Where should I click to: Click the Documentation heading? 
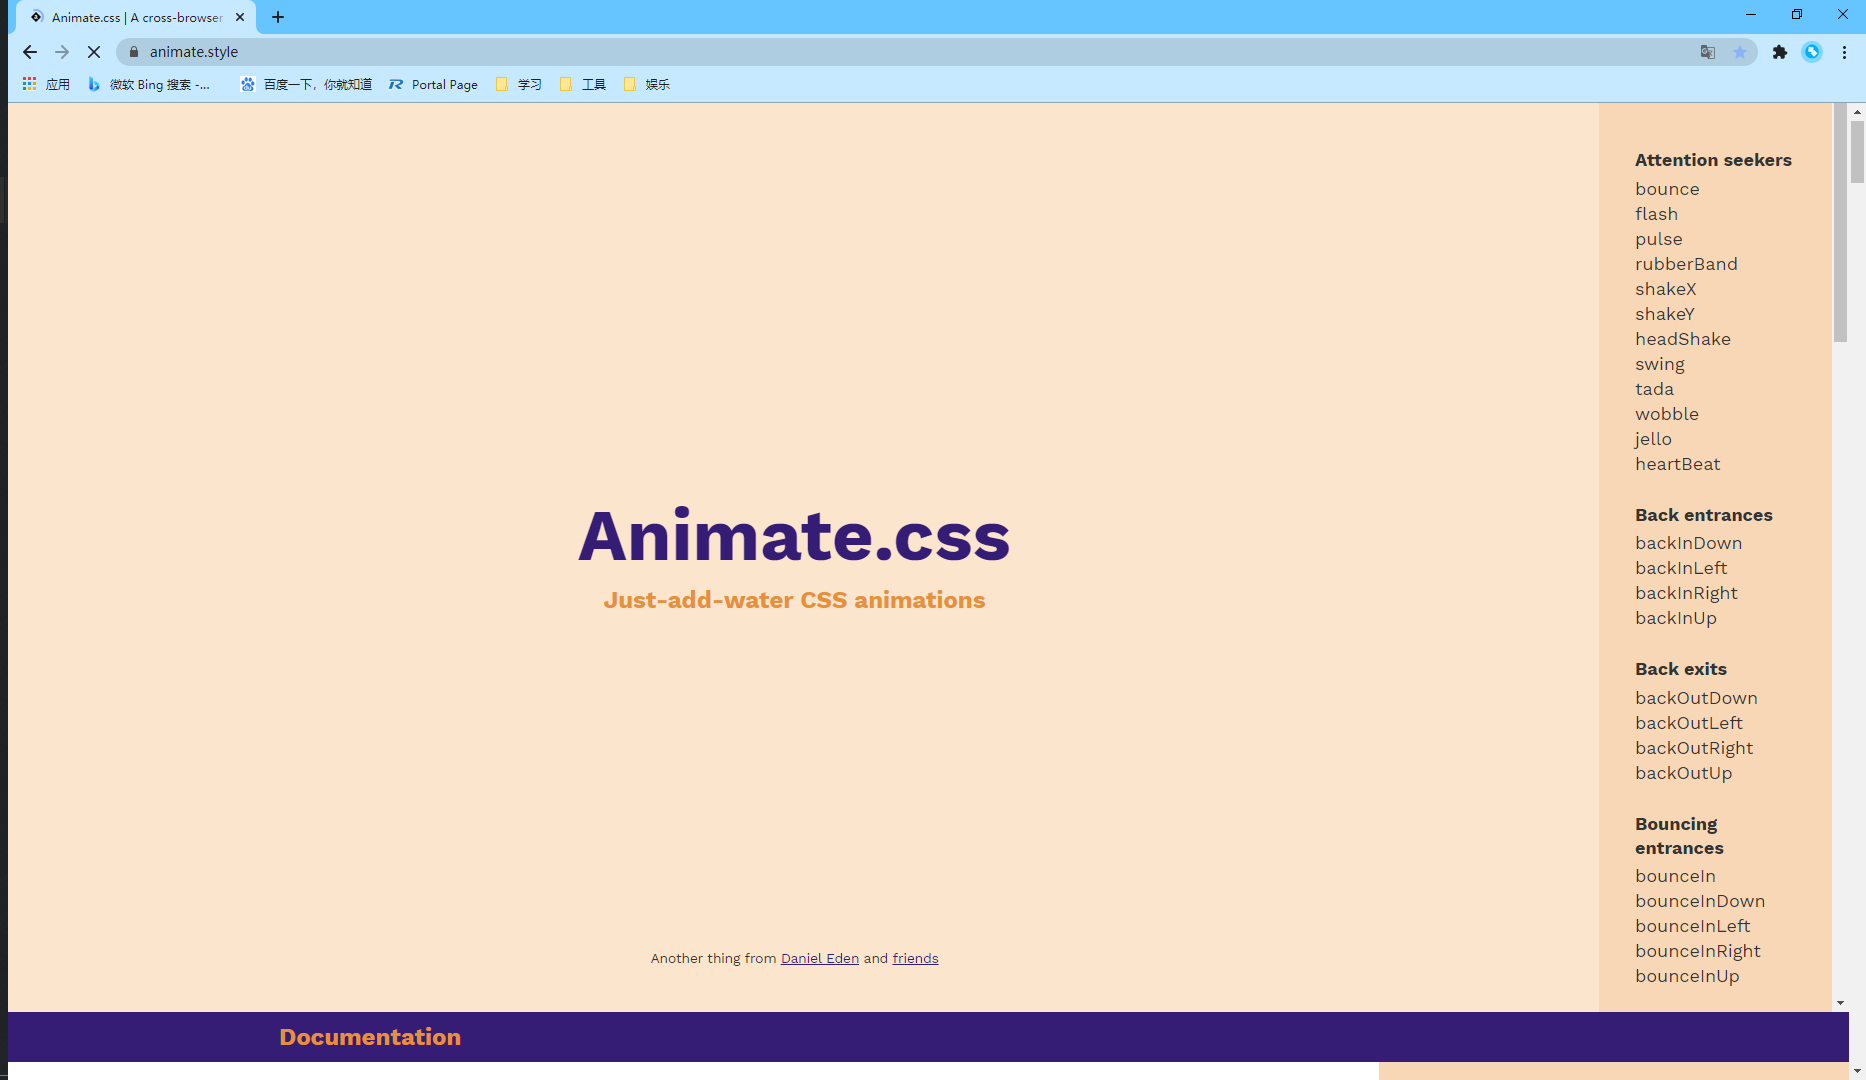[370, 1037]
